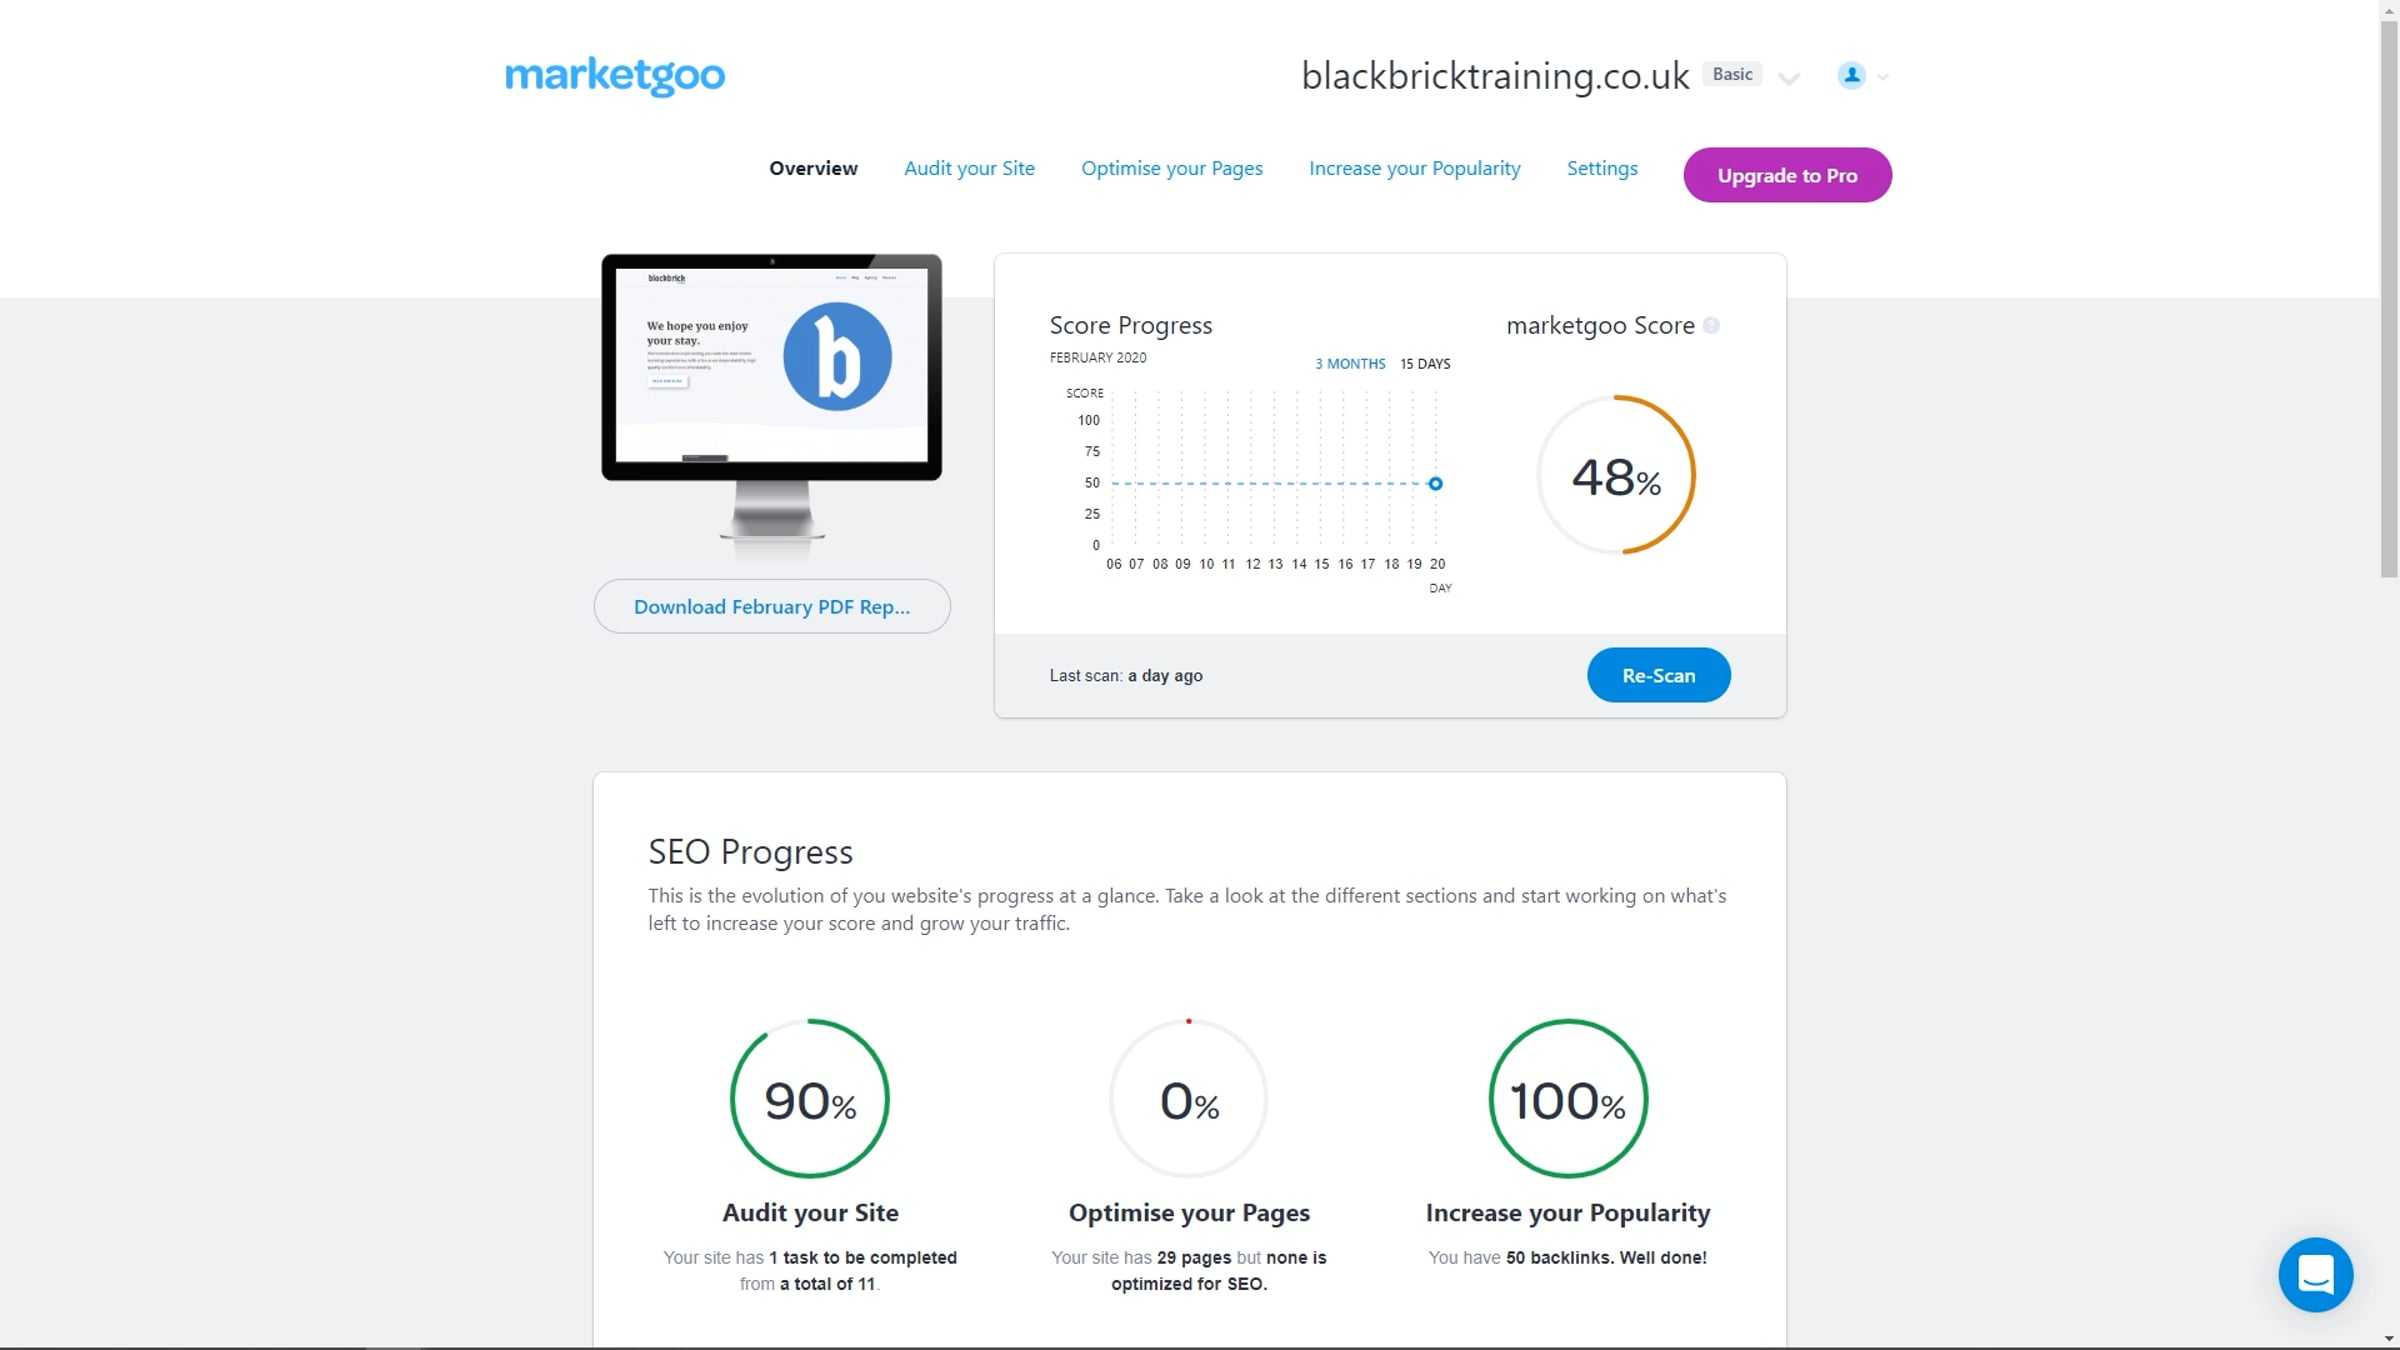
Task: Click the '1 task to be completed' text
Action: (x=863, y=1258)
